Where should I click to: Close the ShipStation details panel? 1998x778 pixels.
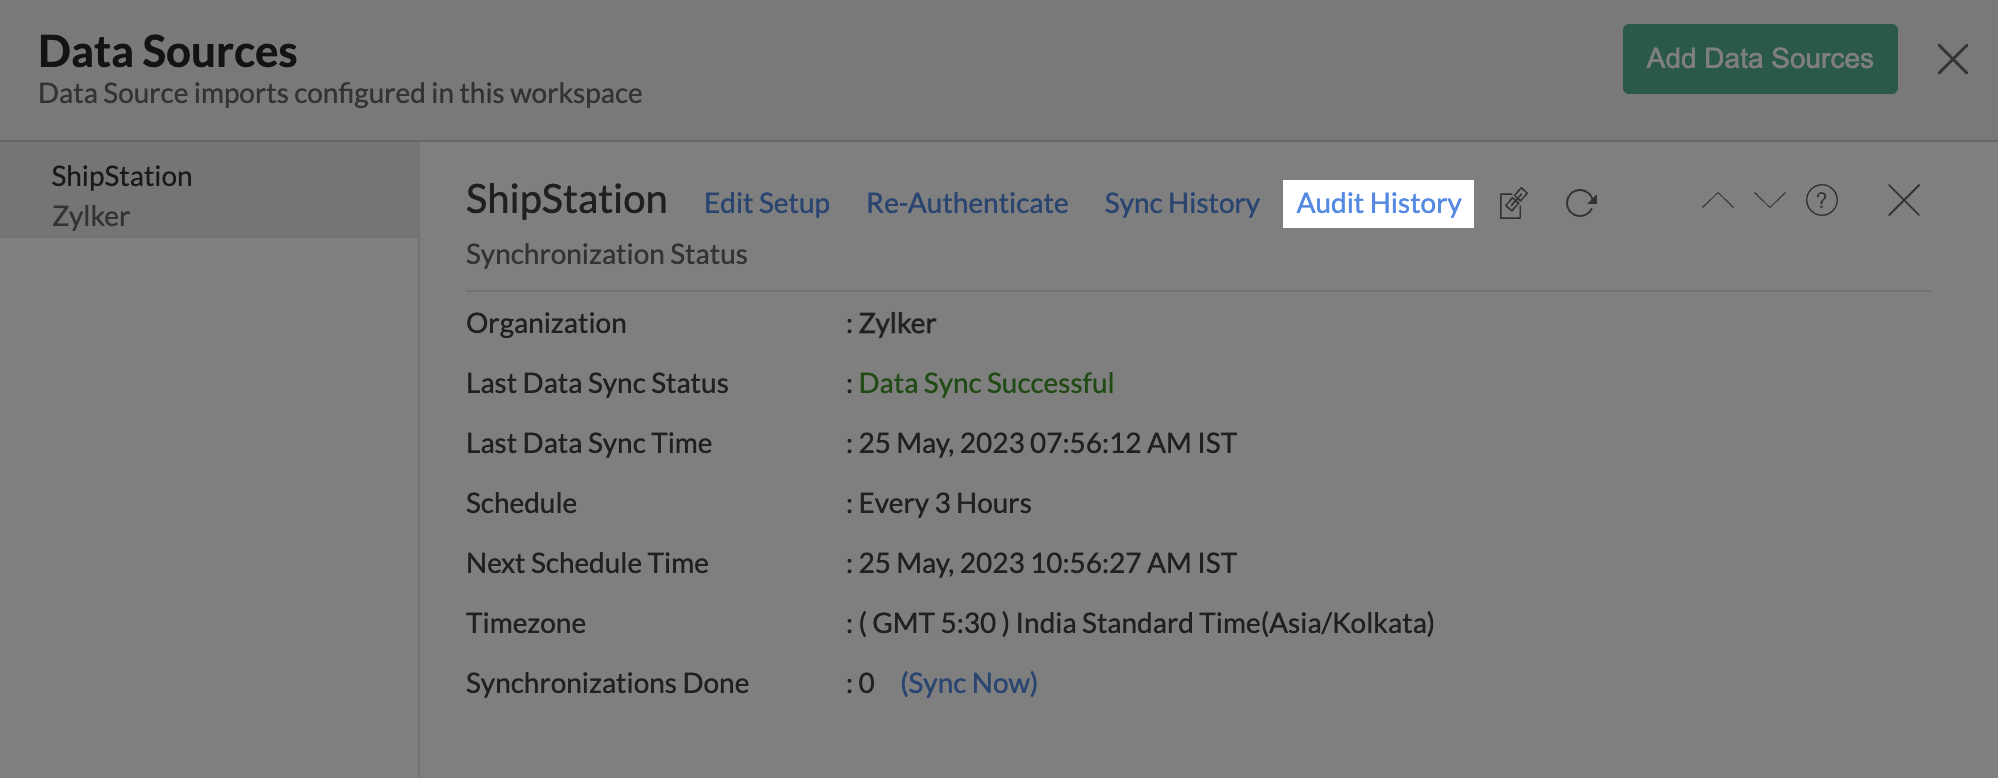[1903, 200]
